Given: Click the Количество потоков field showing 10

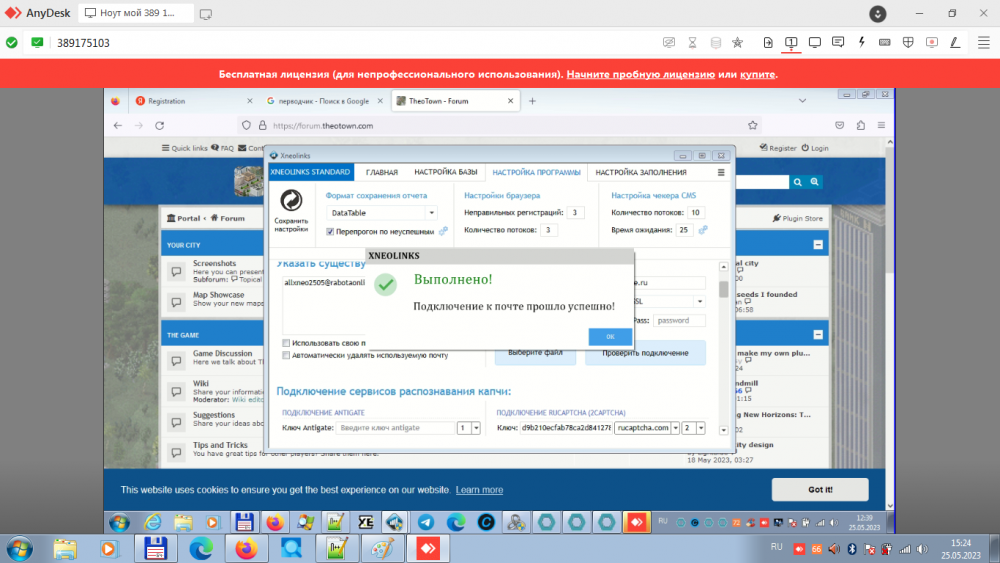Looking at the screenshot, I should pos(695,212).
